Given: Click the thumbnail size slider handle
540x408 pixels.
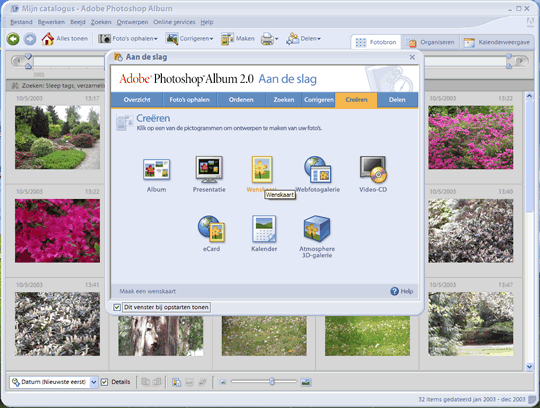Looking at the screenshot, I should (x=272, y=381).
